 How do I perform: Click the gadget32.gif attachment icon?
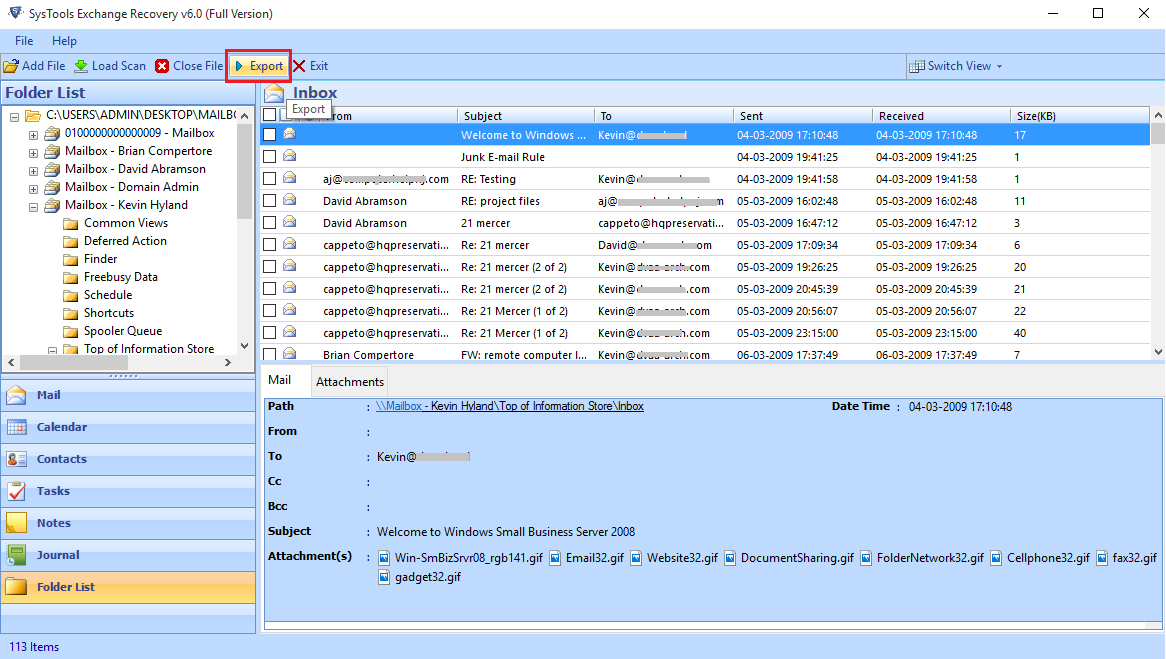[384, 576]
